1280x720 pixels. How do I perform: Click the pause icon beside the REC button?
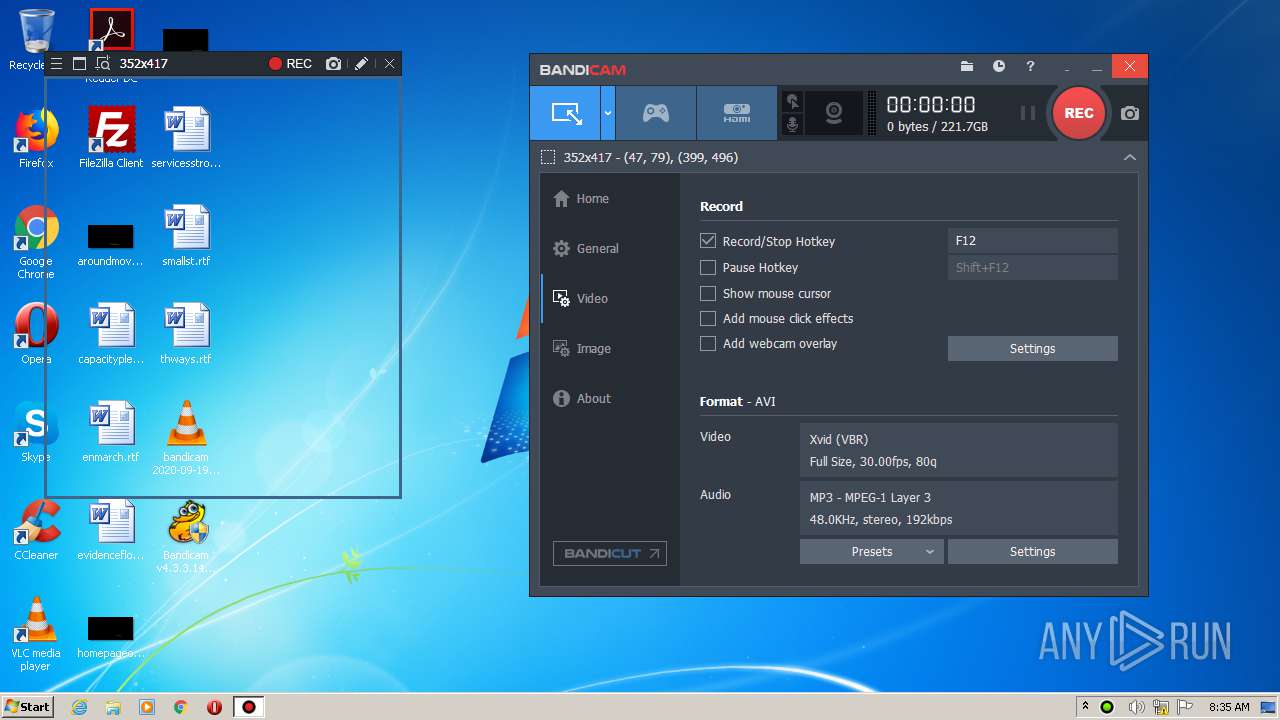[x=1027, y=113]
